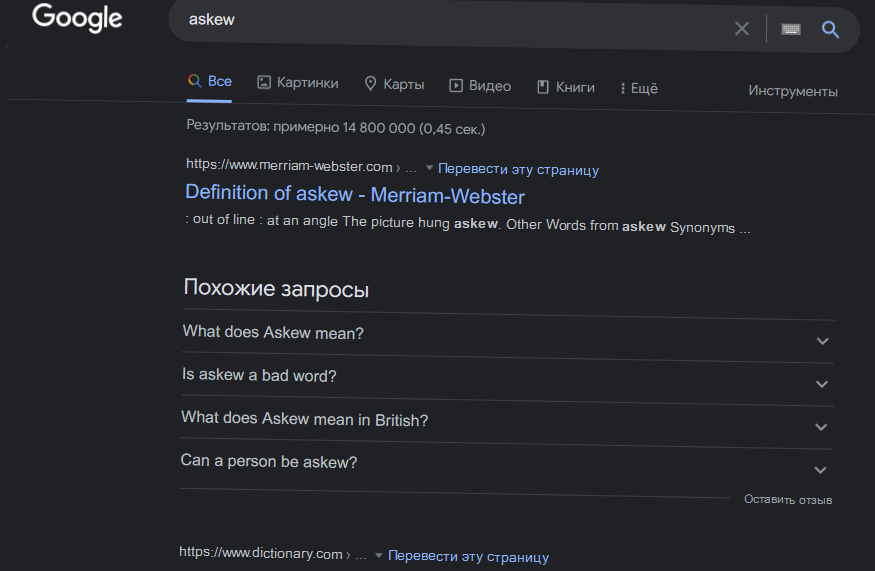The image size is (875, 571).
Task: Open dropdown arrow beside dictionary.com URL
Action: (379, 555)
